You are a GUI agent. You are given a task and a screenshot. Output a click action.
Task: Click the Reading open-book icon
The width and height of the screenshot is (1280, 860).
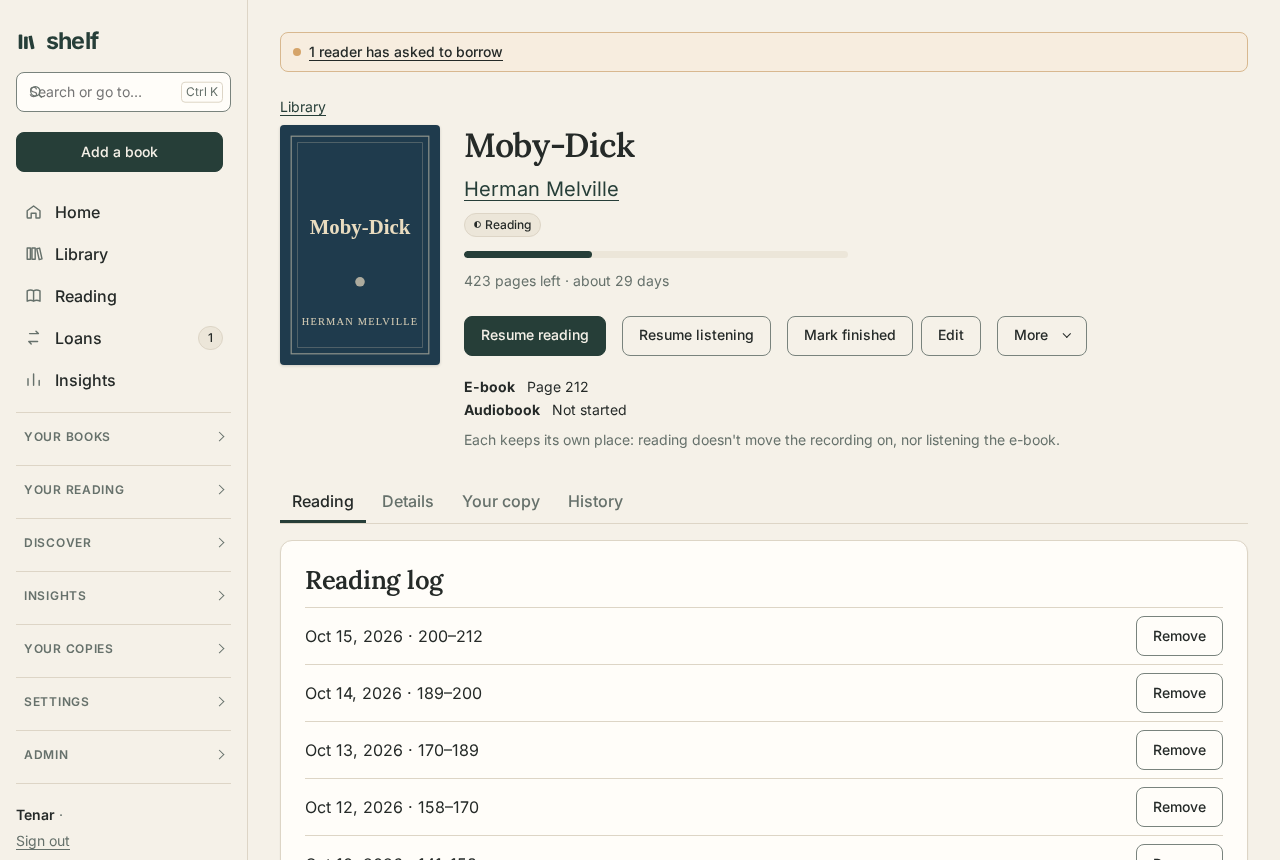[34, 296]
